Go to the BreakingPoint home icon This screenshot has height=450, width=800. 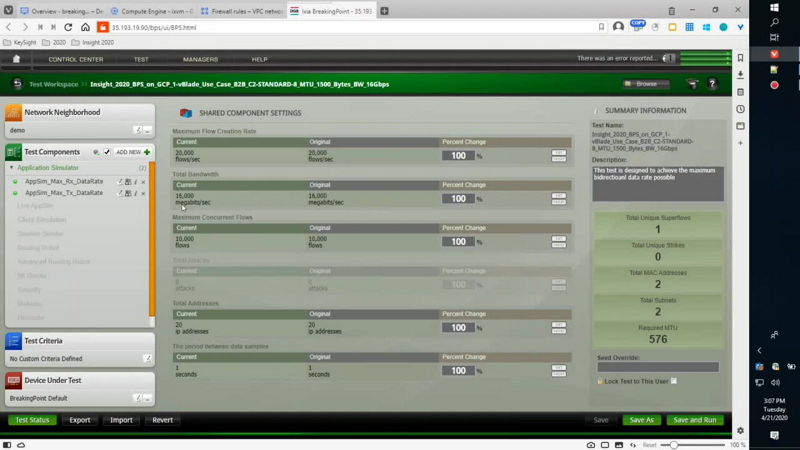click(x=16, y=59)
